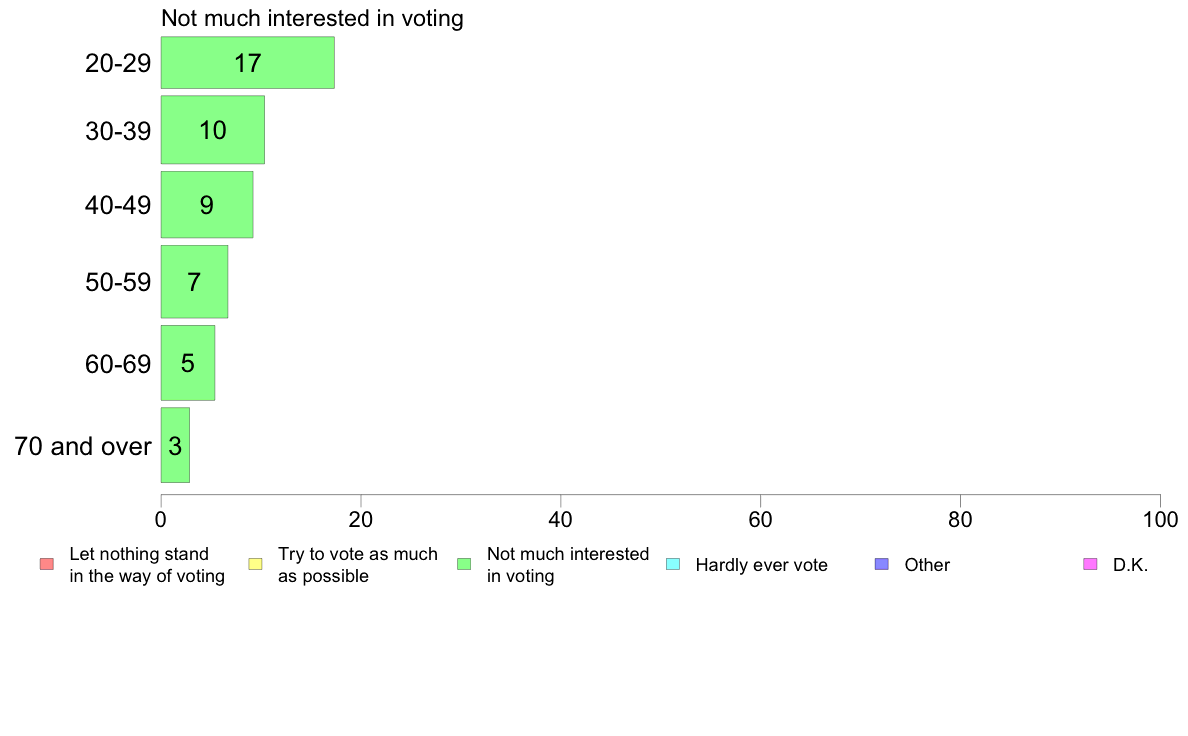Click the magenta 'D.K.' legend swatch
The width and height of the screenshot is (1188, 736).
[1090, 564]
